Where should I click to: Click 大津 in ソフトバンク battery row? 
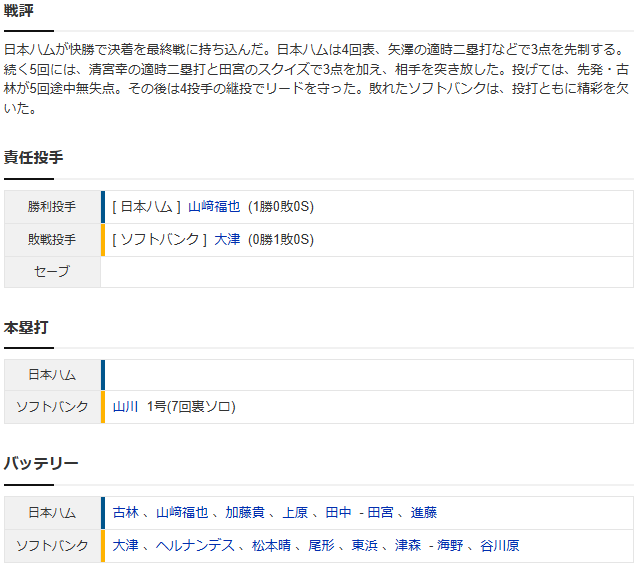coord(125,545)
